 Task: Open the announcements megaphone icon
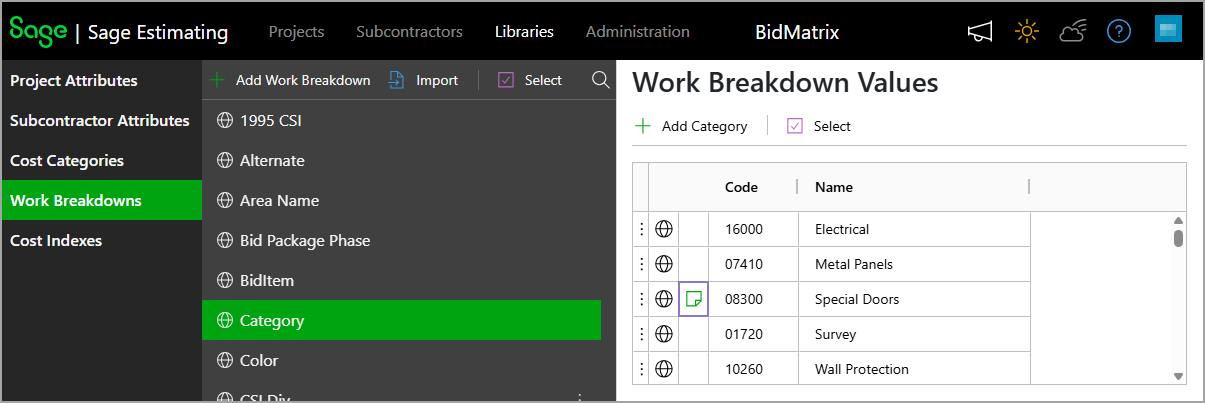(x=980, y=32)
